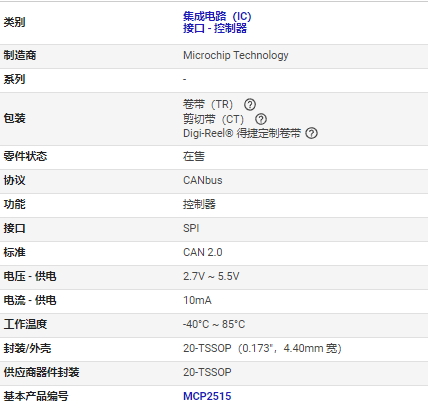Click the CAN 2.0 standard value
The width and height of the screenshot is (428, 409).
(202, 252)
